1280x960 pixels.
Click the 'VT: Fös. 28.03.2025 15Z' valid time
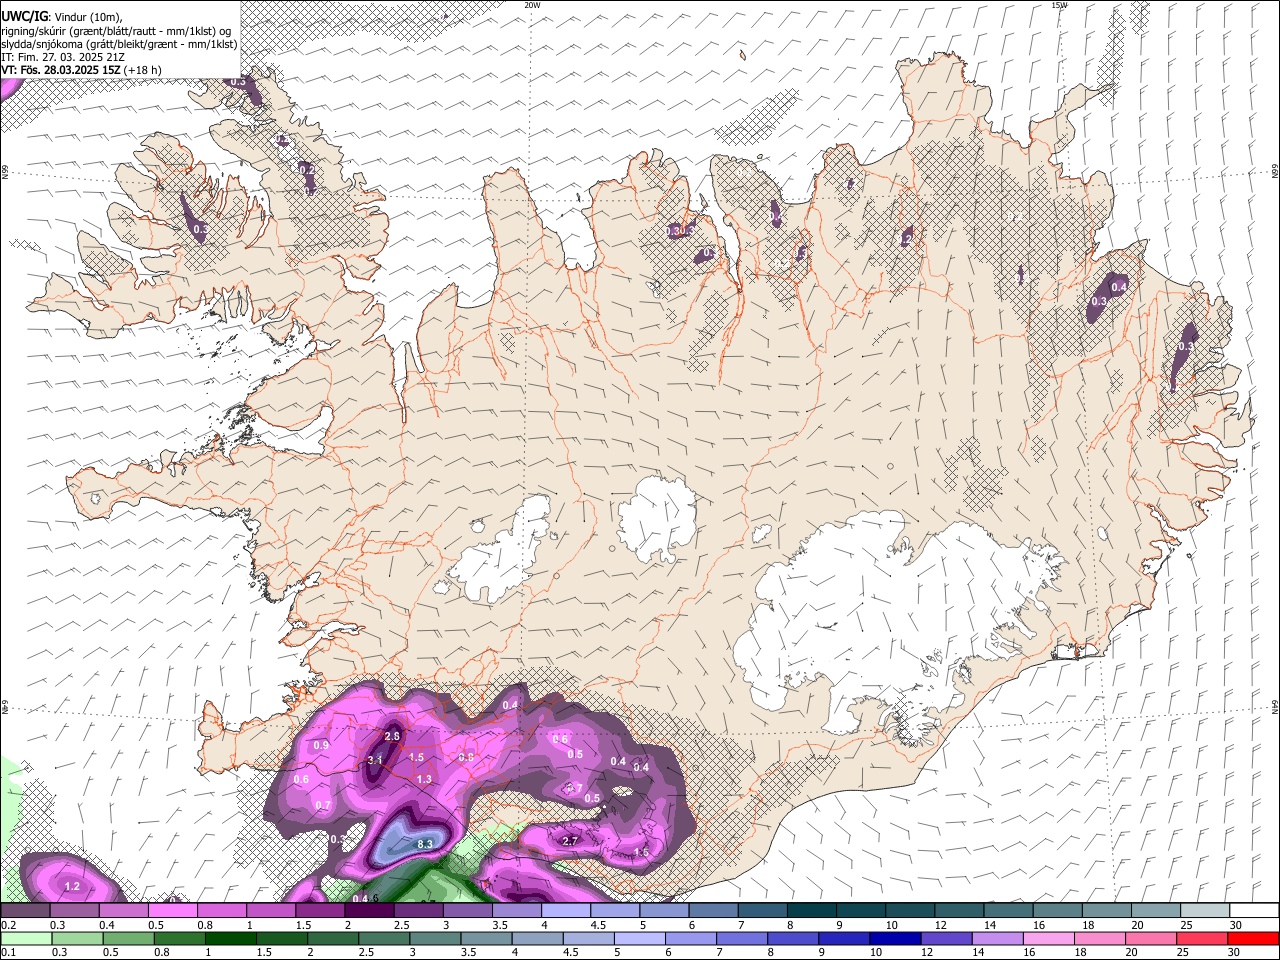pyautogui.click(x=62, y=70)
